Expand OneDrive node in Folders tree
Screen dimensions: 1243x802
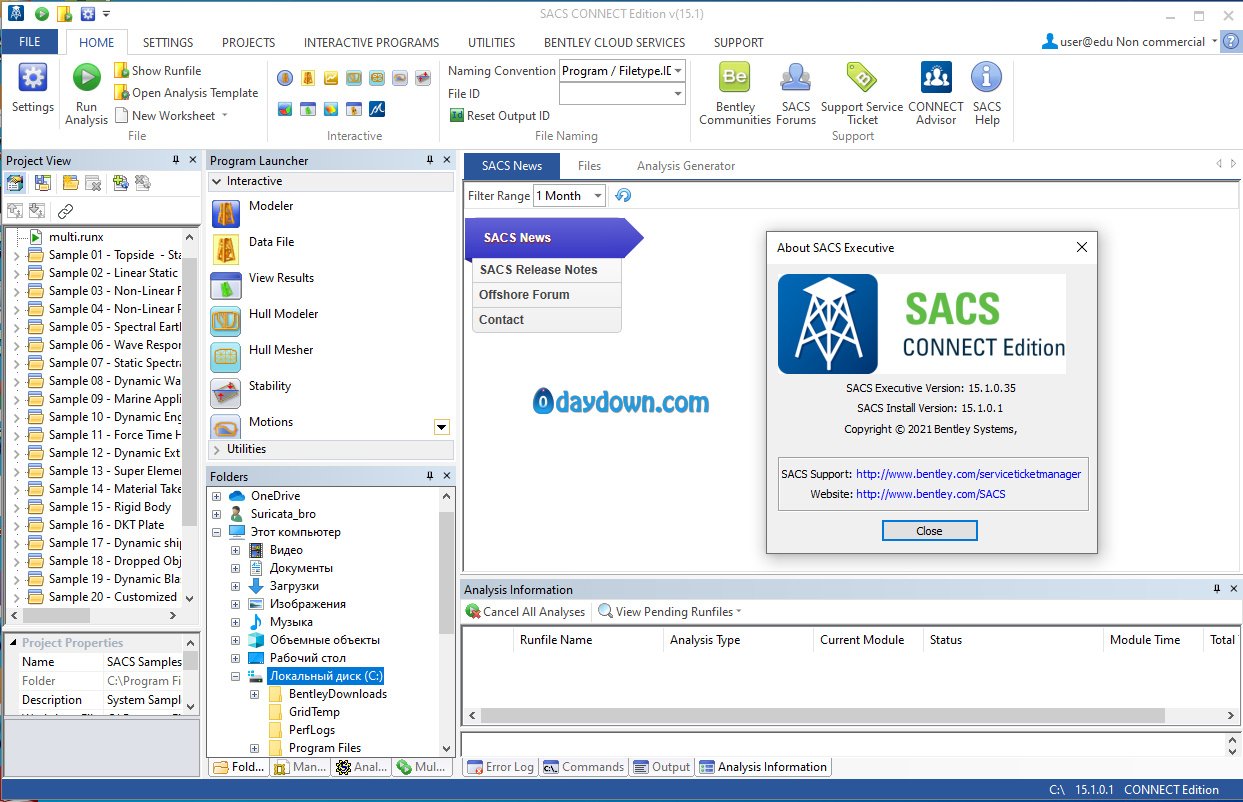(x=216, y=496)
